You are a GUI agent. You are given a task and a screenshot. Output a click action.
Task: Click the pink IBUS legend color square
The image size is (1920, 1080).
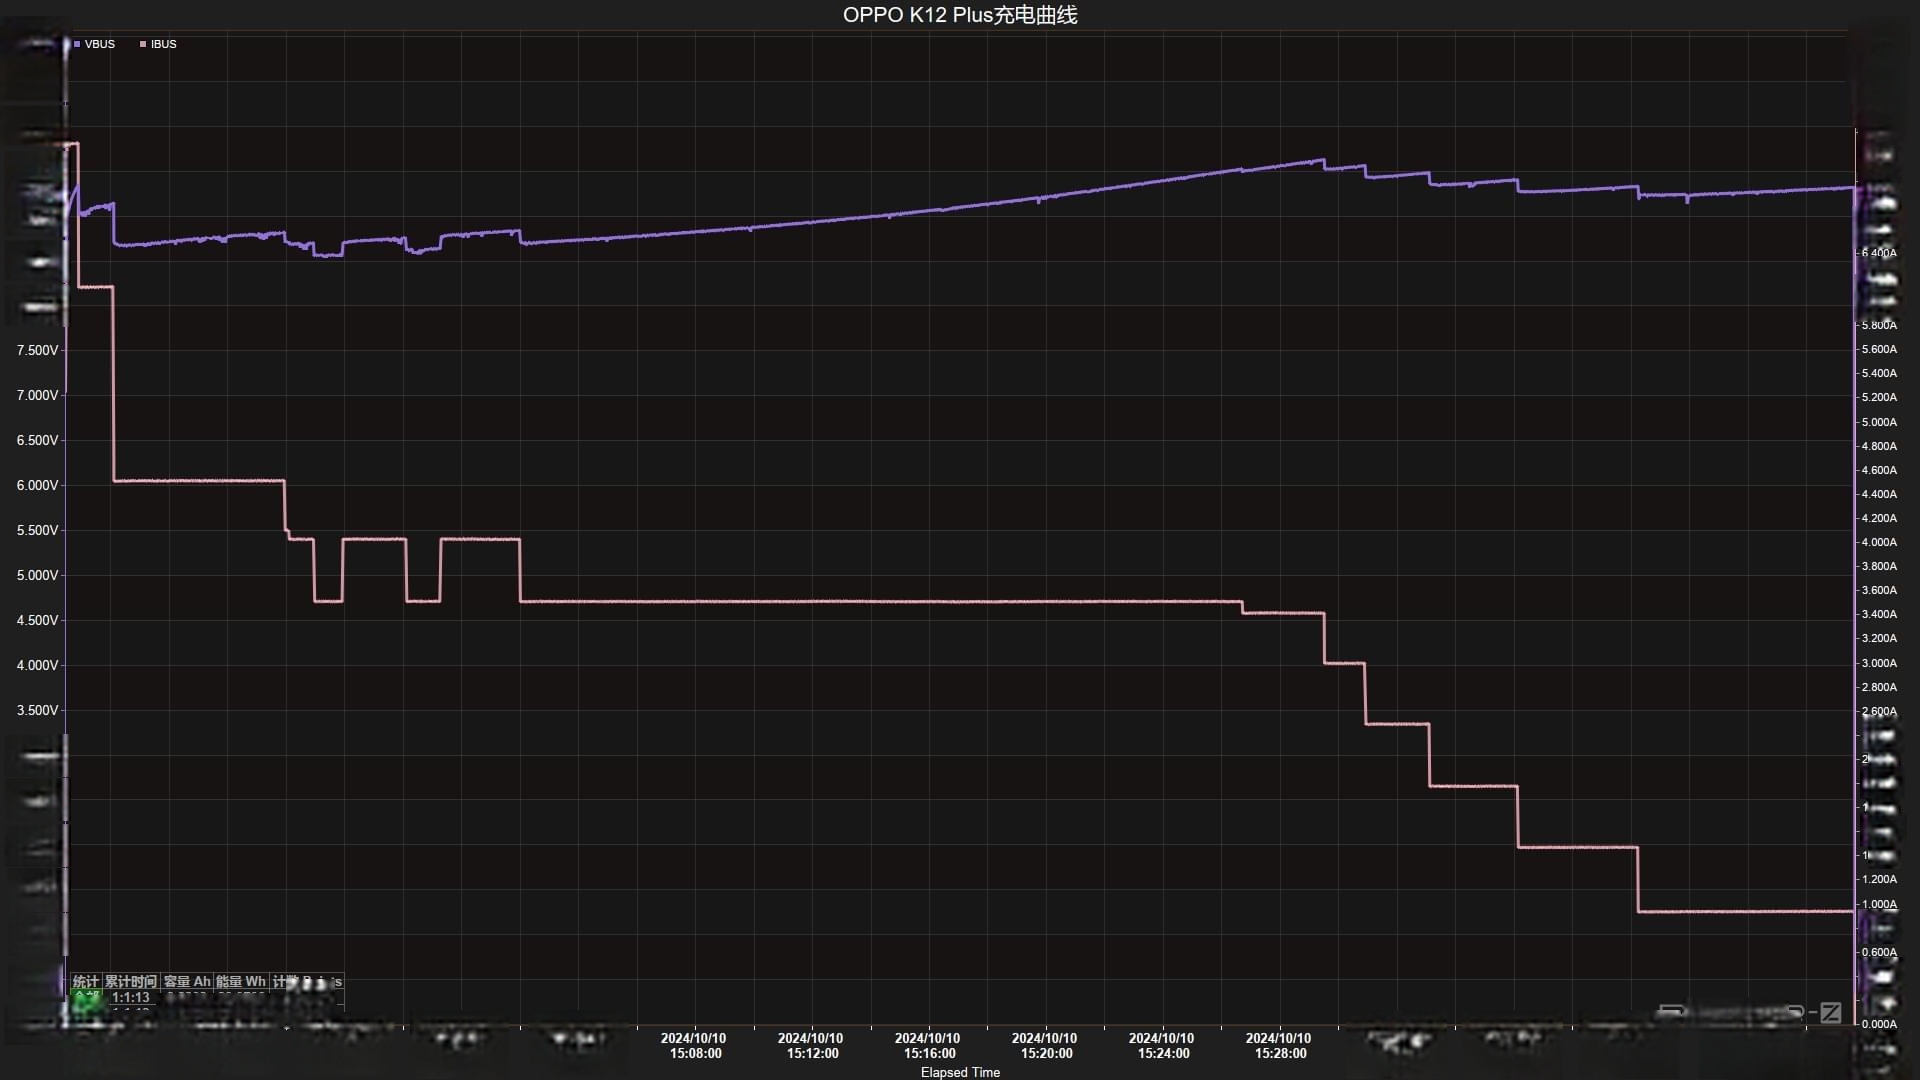[x=143, y=44]
